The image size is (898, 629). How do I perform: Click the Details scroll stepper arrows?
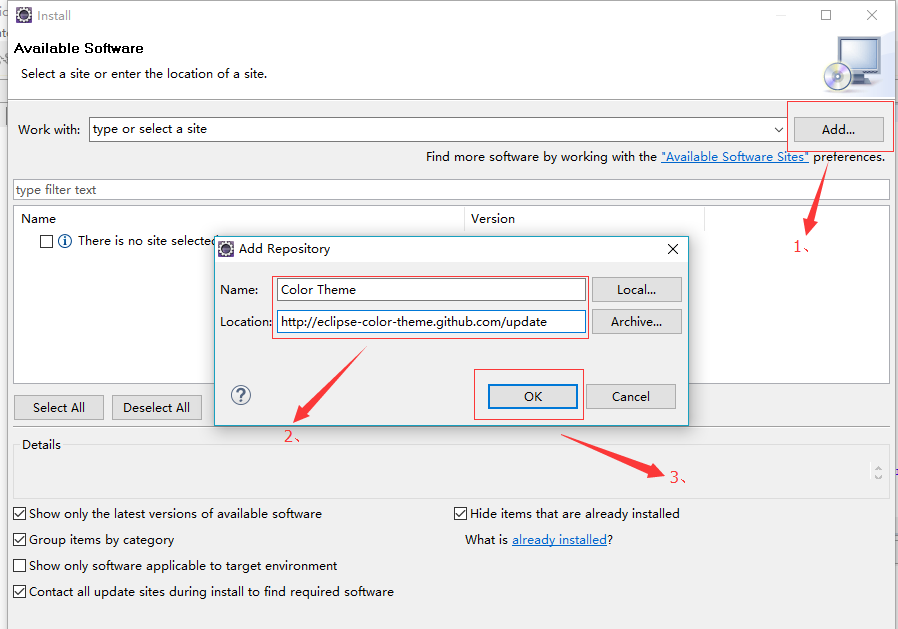[x=879, y=472]
